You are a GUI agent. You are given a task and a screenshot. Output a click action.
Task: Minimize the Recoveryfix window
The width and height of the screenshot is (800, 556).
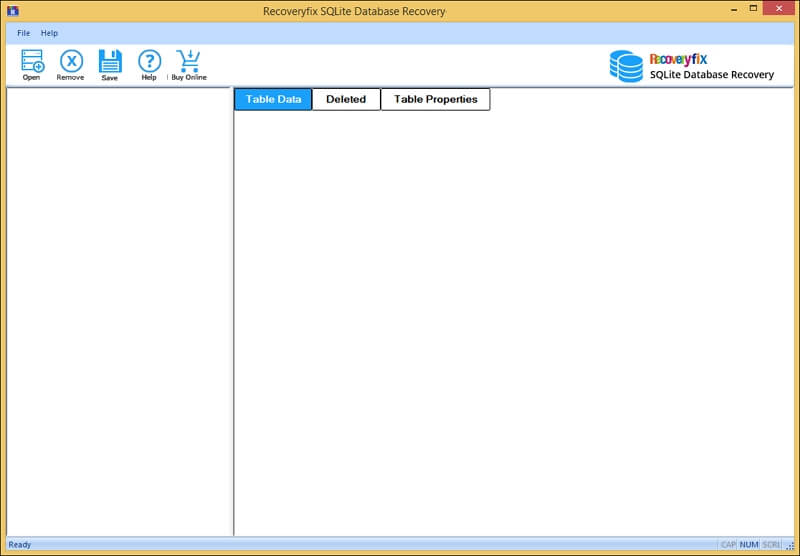click(734, 9)
